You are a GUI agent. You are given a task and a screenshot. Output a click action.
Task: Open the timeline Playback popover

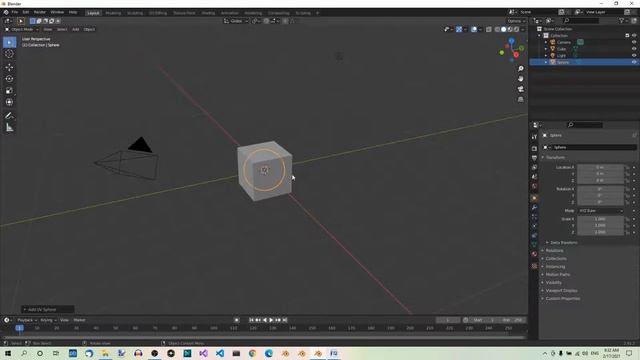(x=27, y=320)
